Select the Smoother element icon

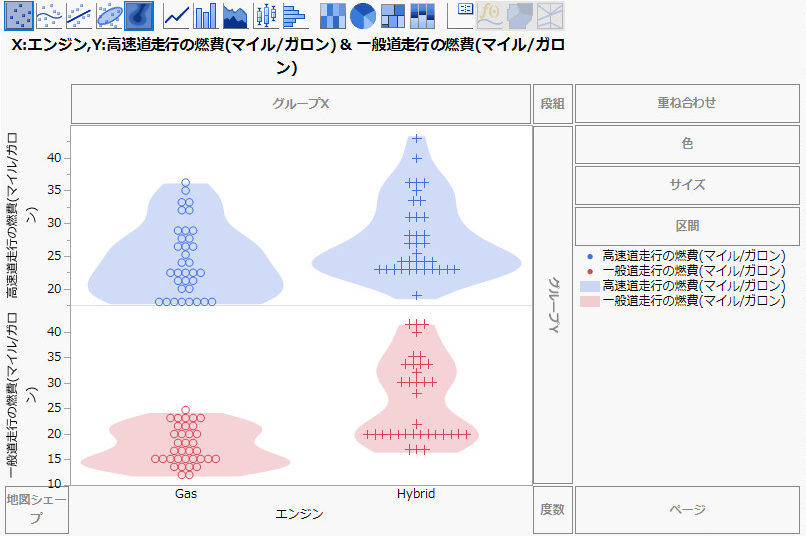[x=49, y=15]
